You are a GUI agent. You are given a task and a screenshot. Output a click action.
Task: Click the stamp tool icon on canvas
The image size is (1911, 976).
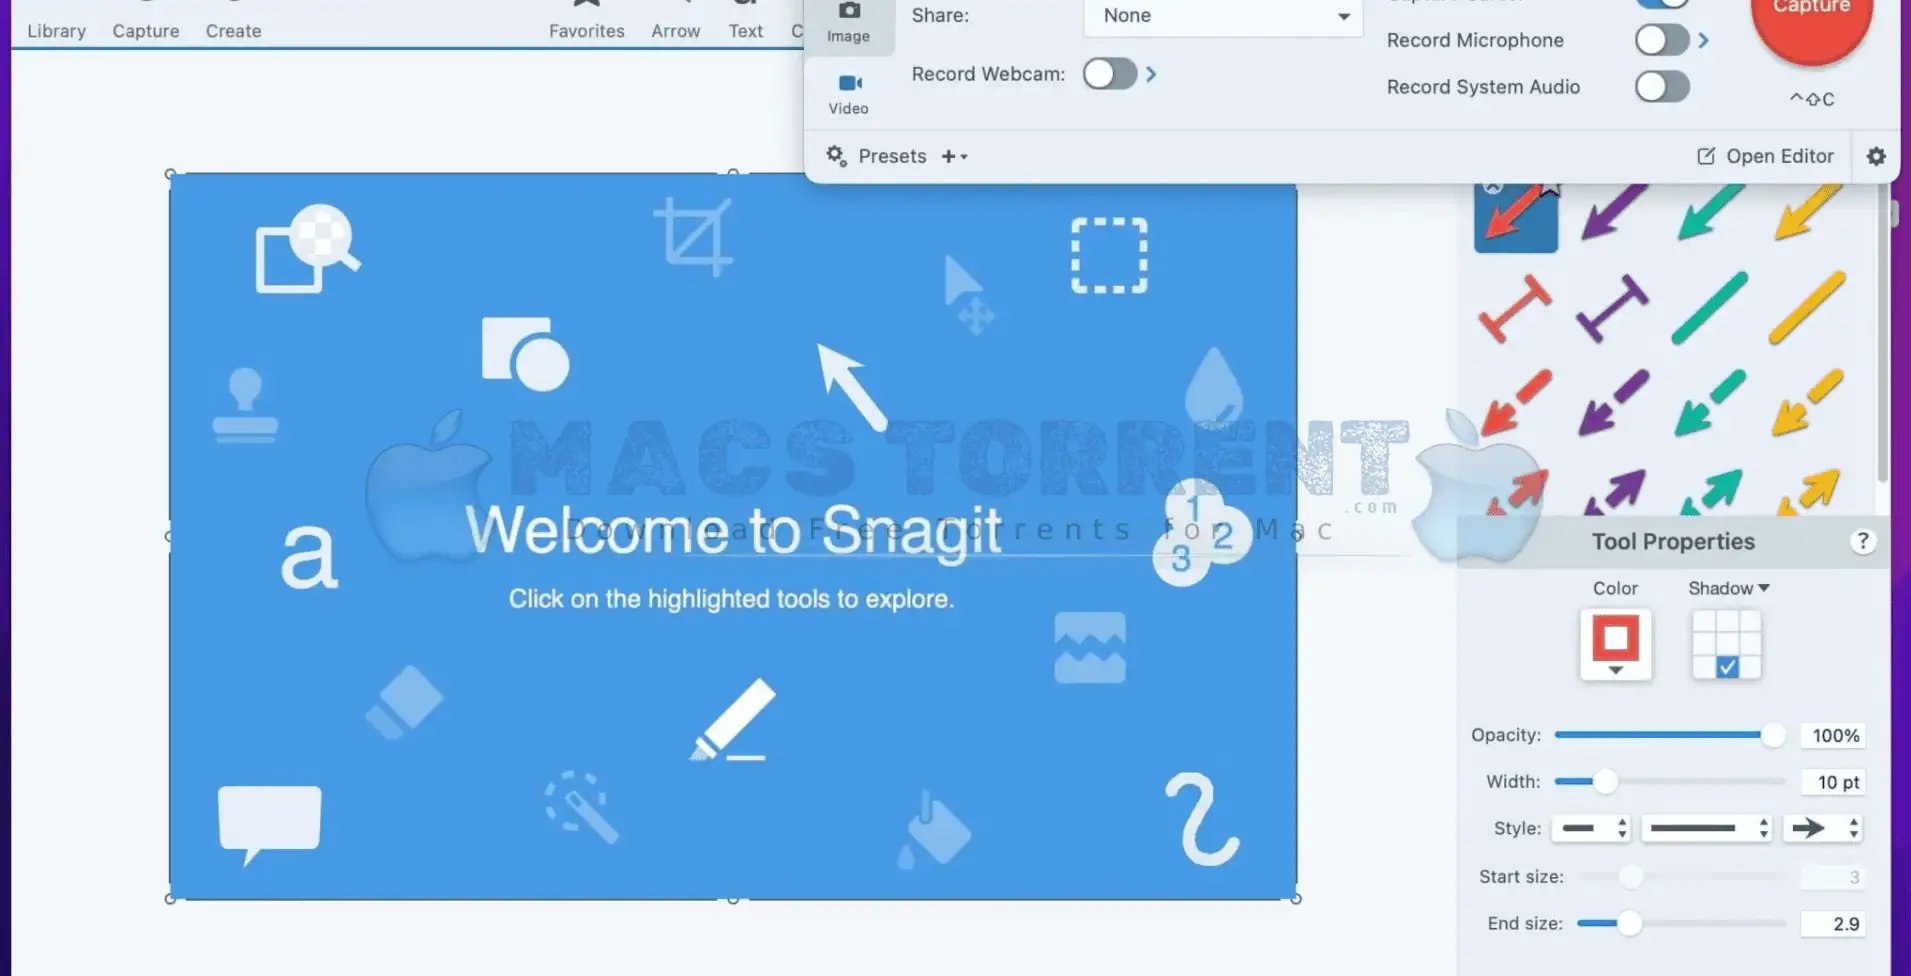pyautogui.click(x=245, y=404)
